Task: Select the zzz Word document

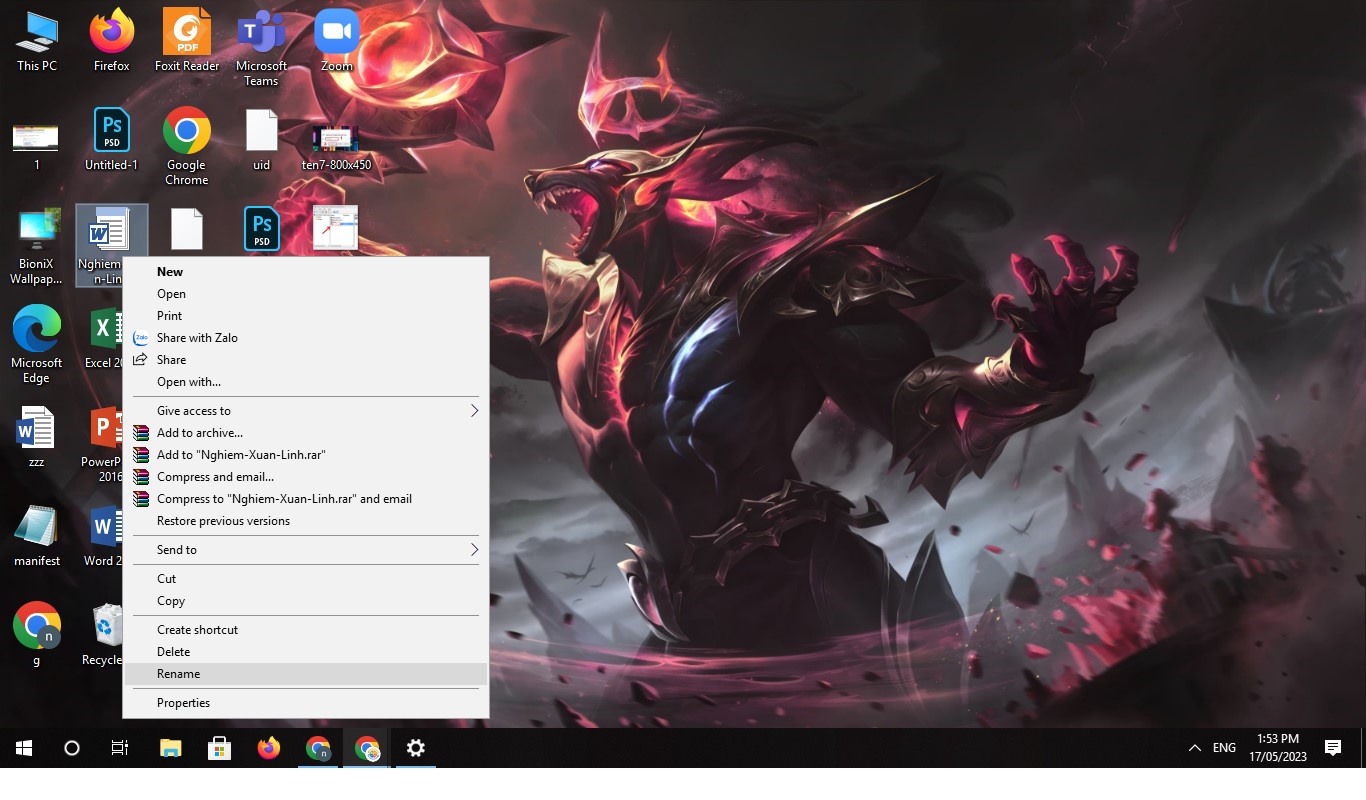Action: click(x=36, y=437)
